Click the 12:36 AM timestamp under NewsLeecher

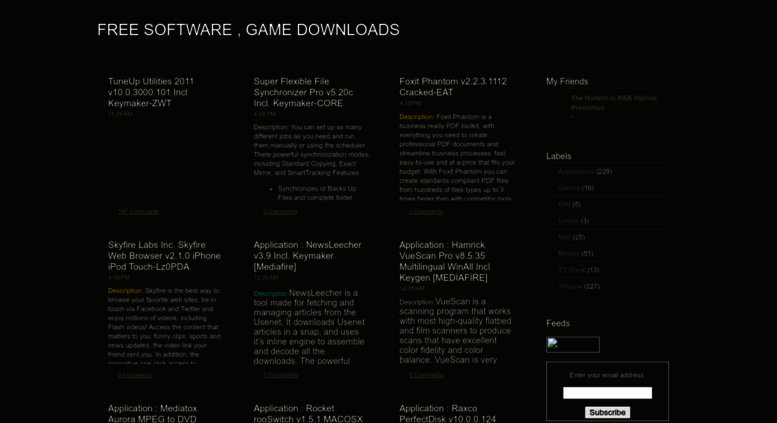[x=266, y=277]
